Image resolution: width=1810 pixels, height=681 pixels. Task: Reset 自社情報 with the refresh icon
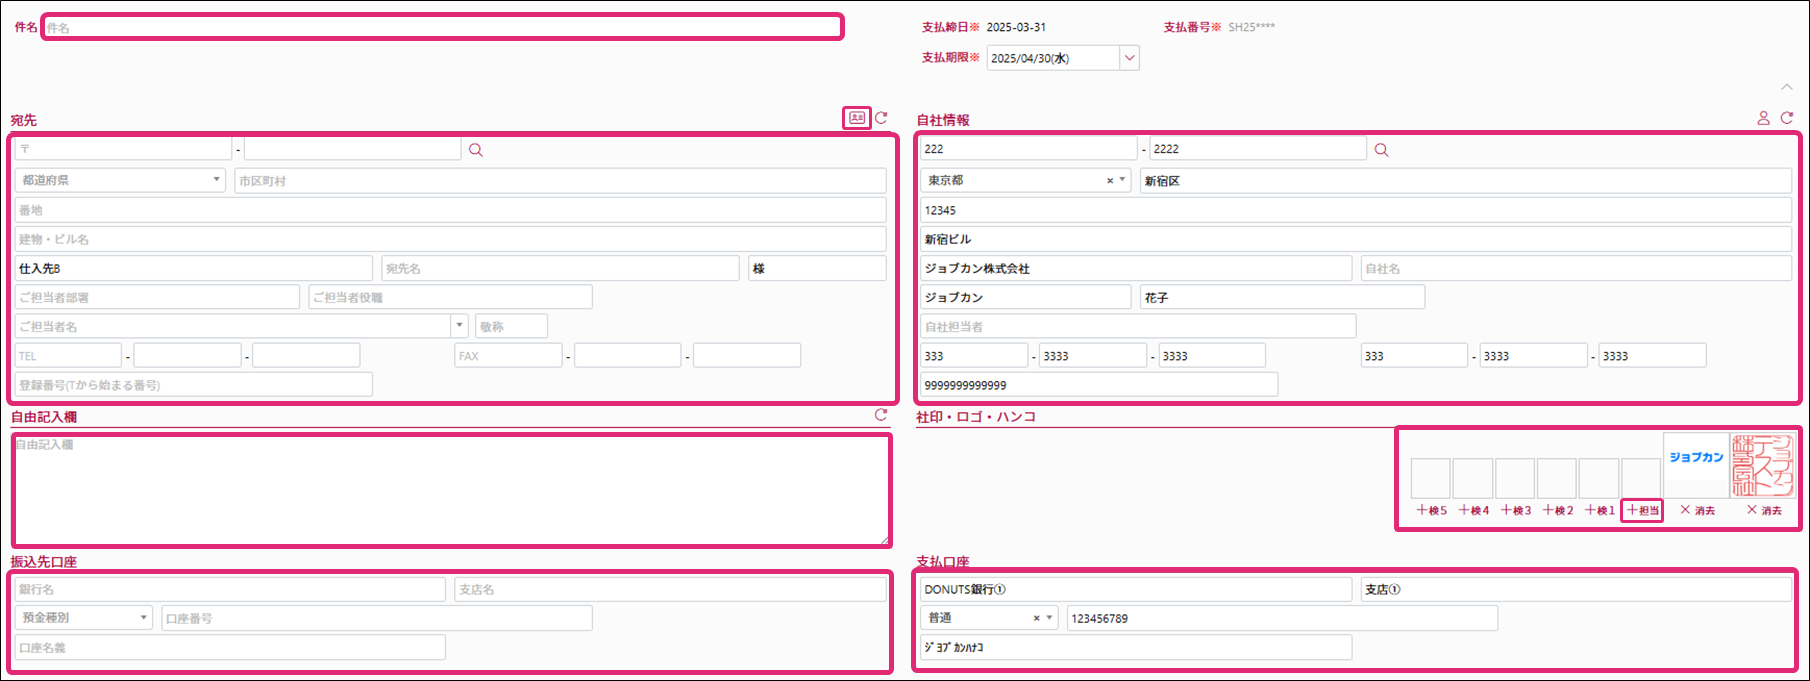pyautogui.click(x=1787, y=118)
